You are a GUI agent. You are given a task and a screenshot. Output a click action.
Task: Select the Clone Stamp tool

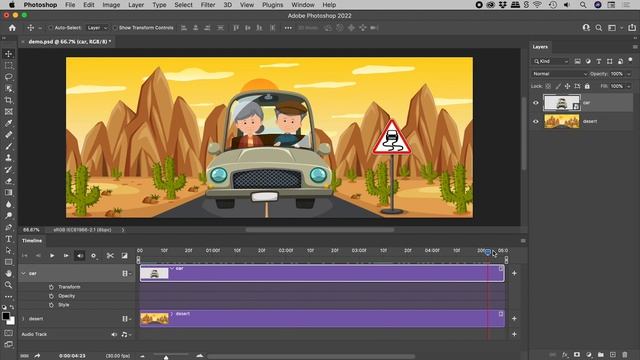pos(9,158)
